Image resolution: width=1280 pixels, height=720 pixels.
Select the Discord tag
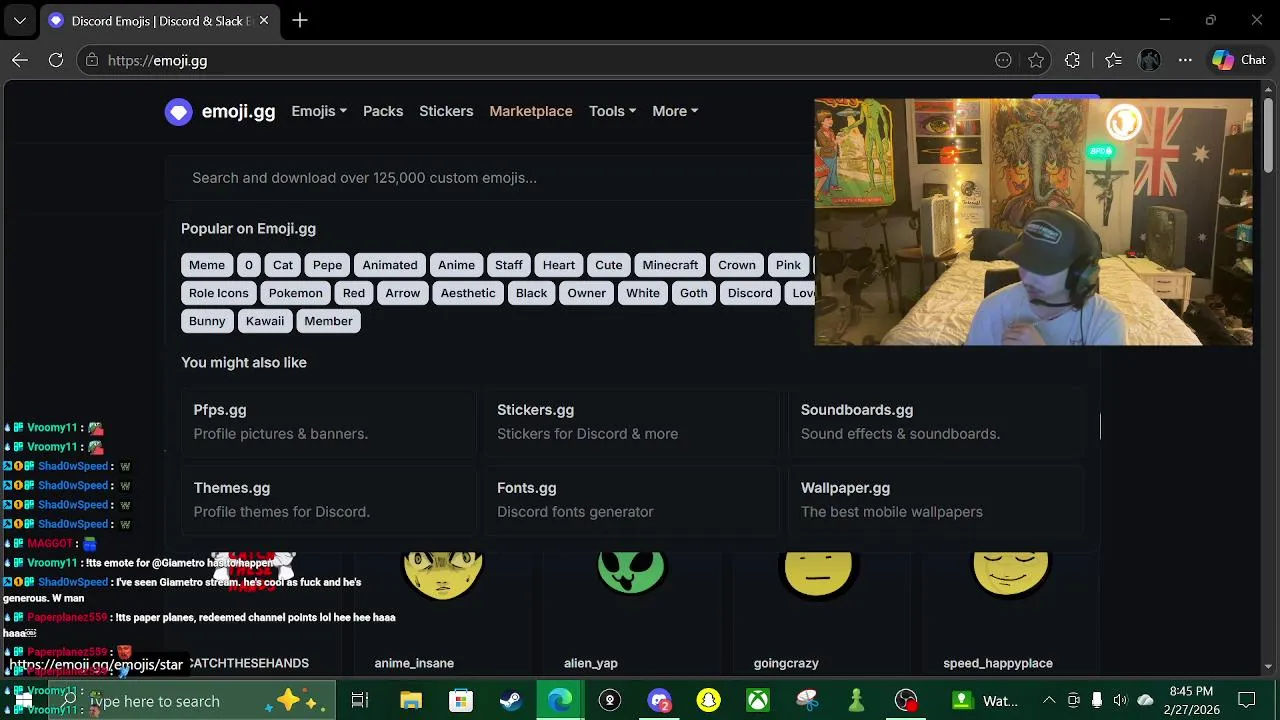pos(750,293)
